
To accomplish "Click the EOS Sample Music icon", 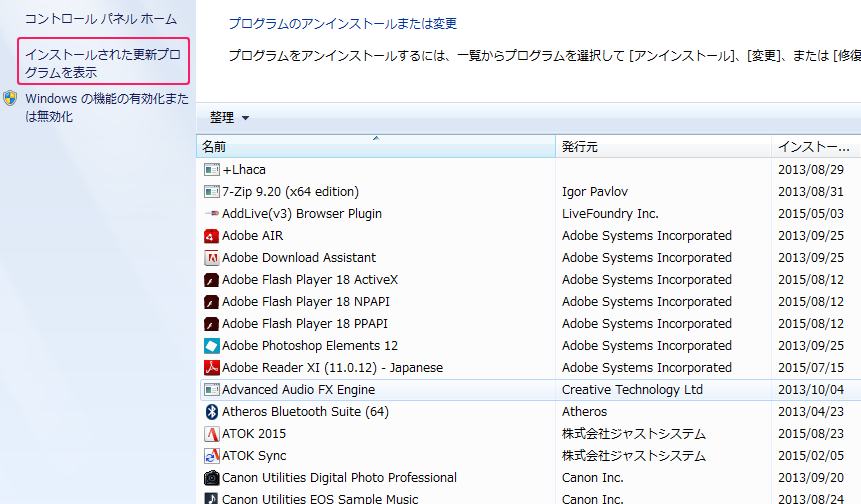I will 211,499.
